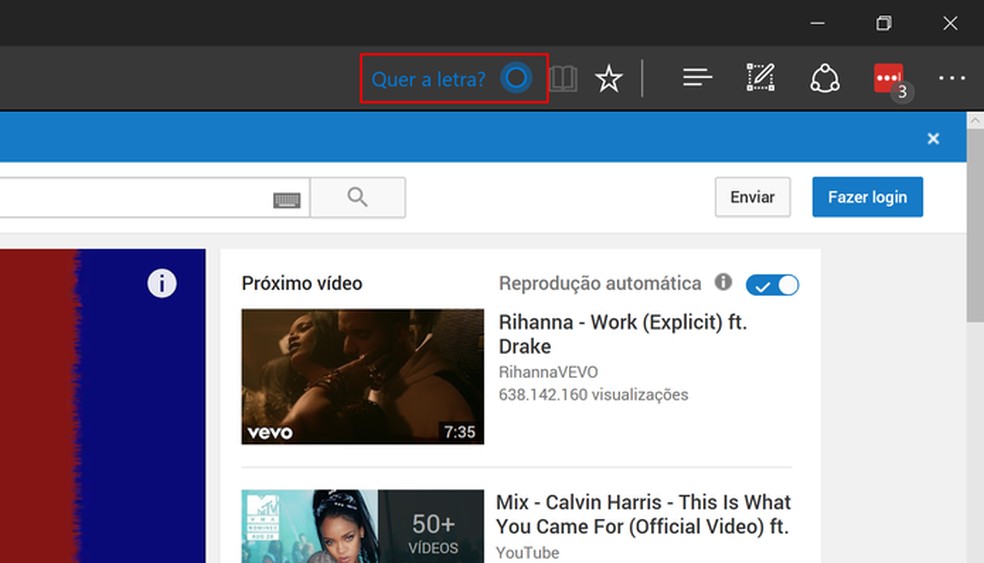This screenshot has height=563, width=984.
Task: Click the 'Próximo vídeo' heading
Action: 302,284
